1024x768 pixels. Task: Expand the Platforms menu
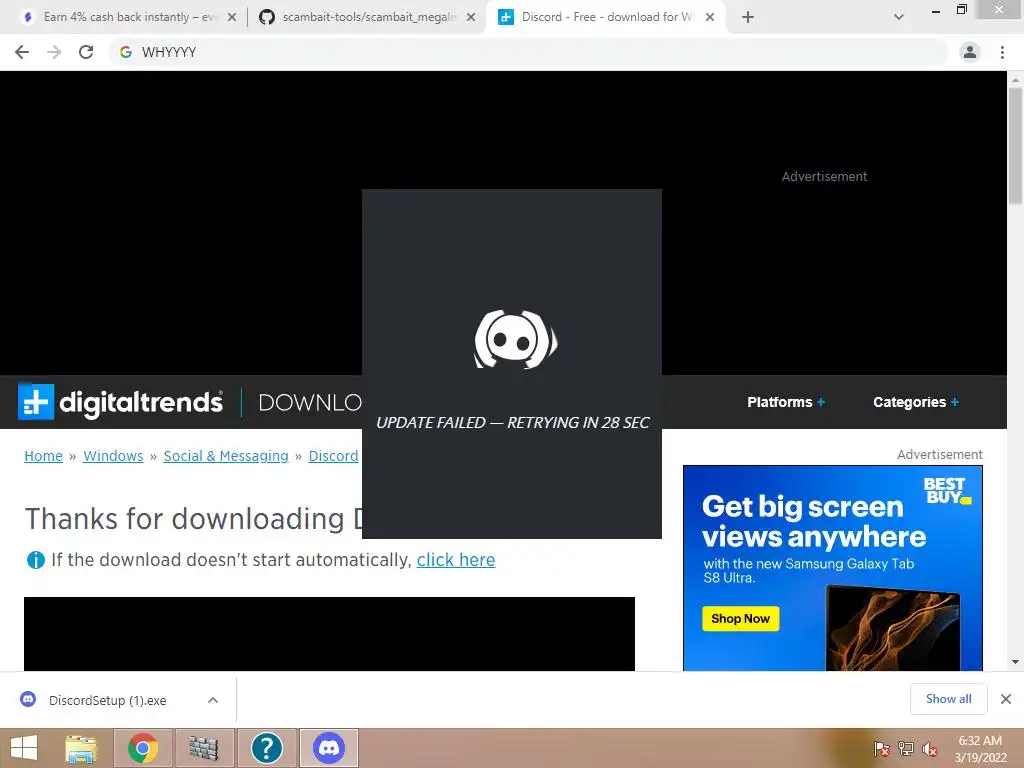[786, 402]
